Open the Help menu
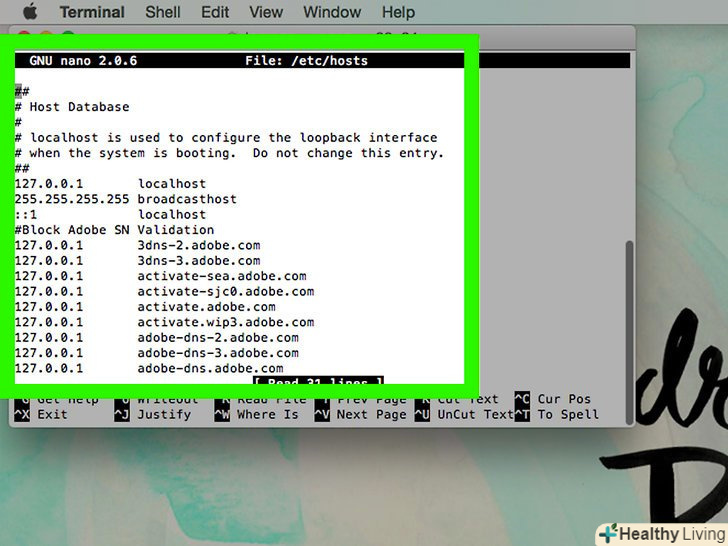 pyautogui.click(x=398, y=12)
